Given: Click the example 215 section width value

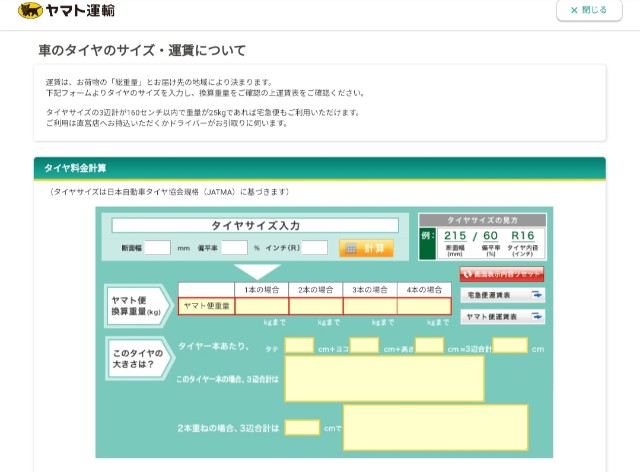Looking at the screenshot, I should click(x=455, y=236).
